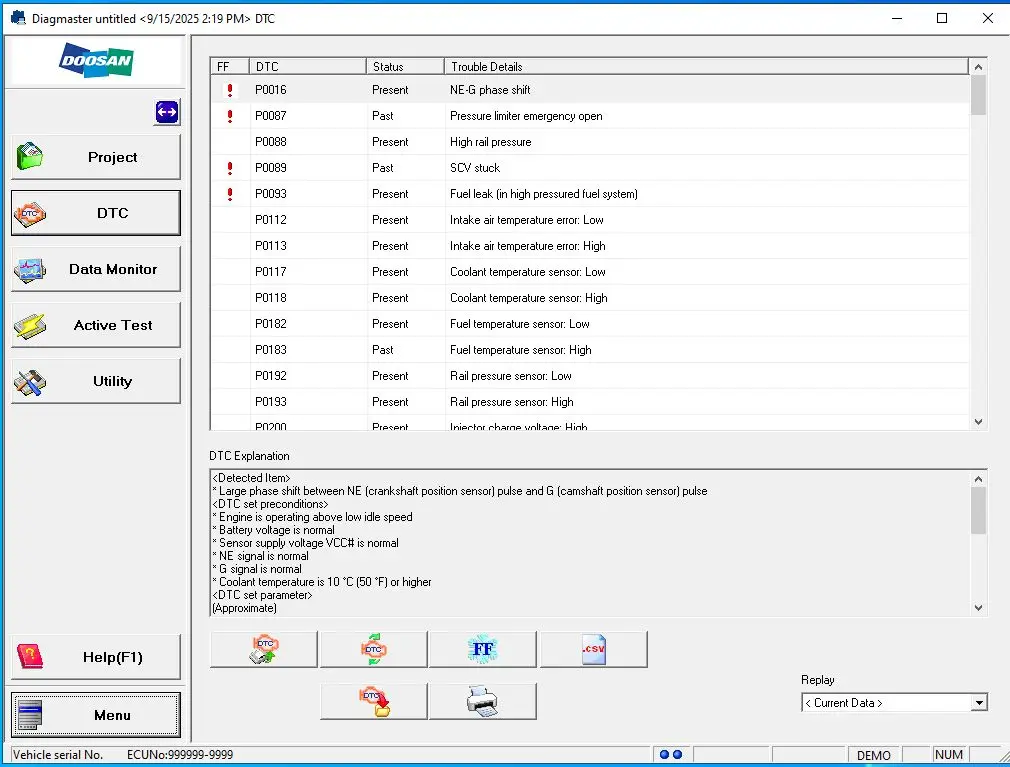The height and width of the screenshot is (767, 1010).
Task: Export DTC list with CSV icon
Action: point(593,649)
